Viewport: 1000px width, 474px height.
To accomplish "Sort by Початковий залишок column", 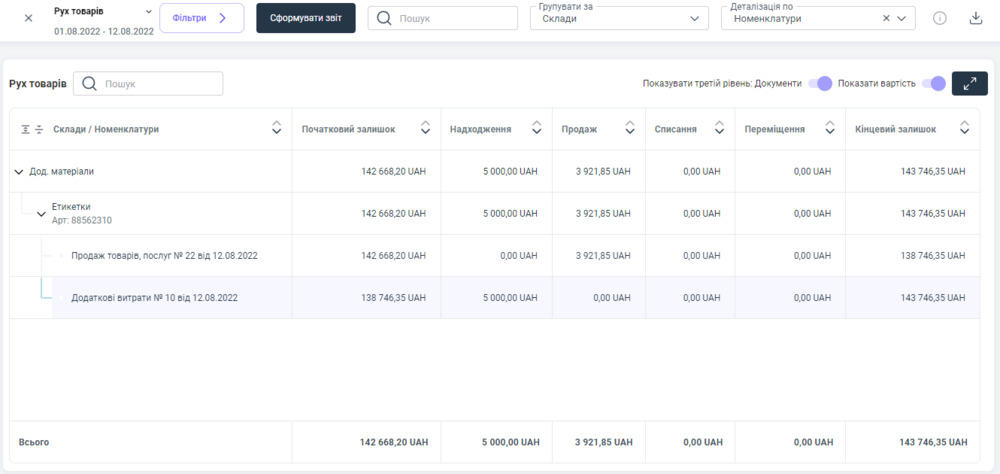I will [425, 128].
